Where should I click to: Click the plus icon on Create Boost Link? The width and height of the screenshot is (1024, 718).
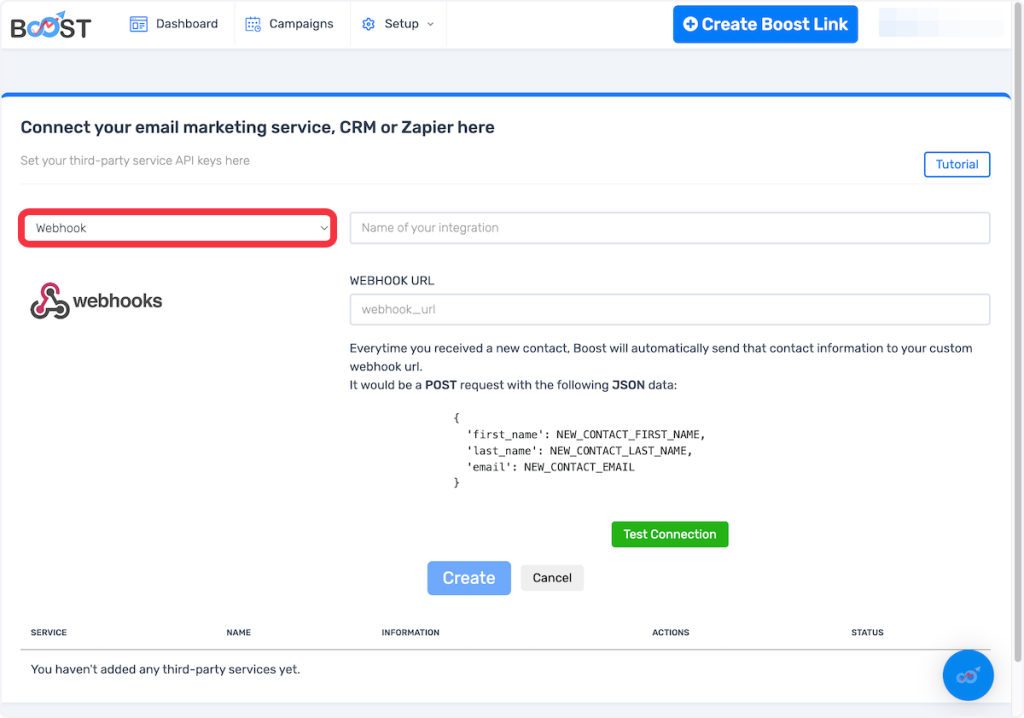pos(690,24)
